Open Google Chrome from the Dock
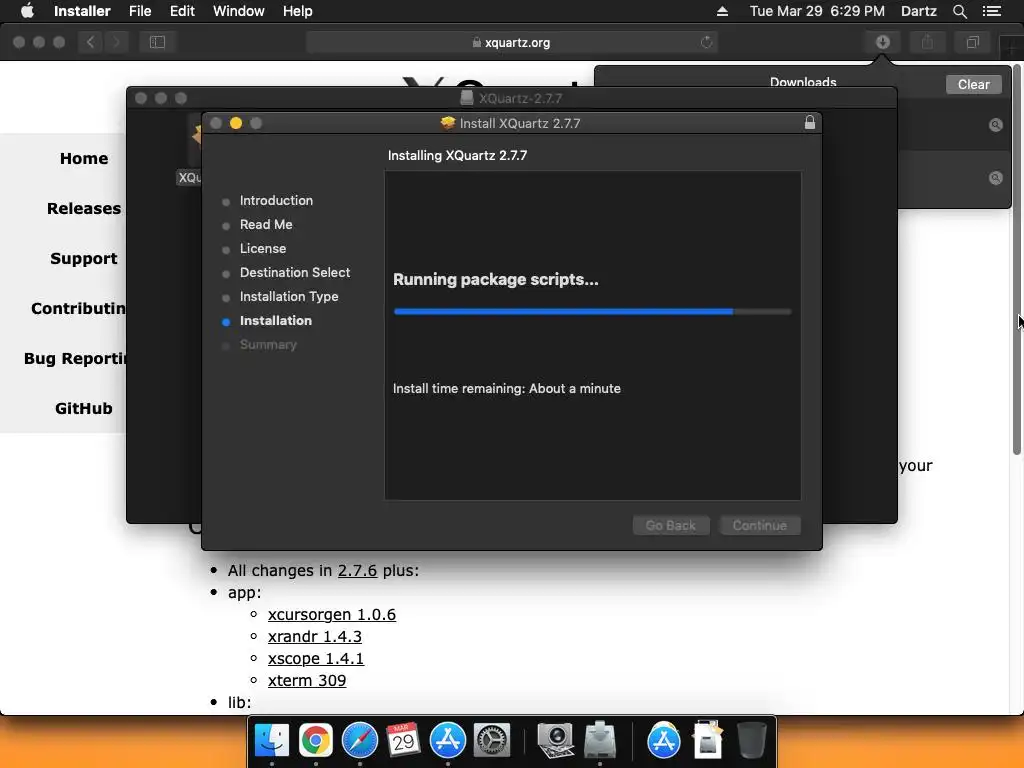1024x768 pixels. click(x=315, y=741)
